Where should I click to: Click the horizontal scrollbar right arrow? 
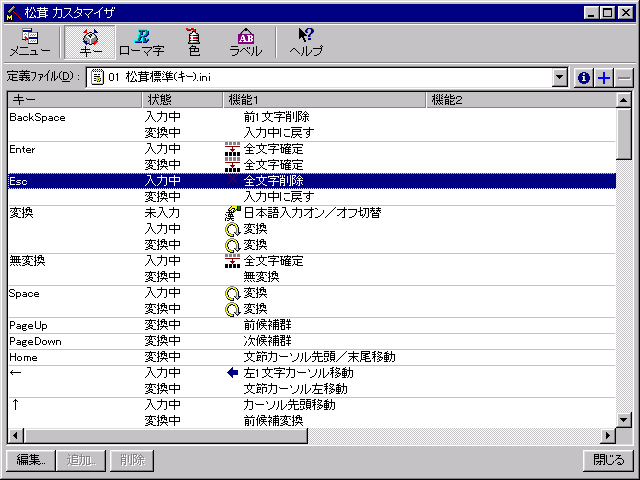[608, 436]
